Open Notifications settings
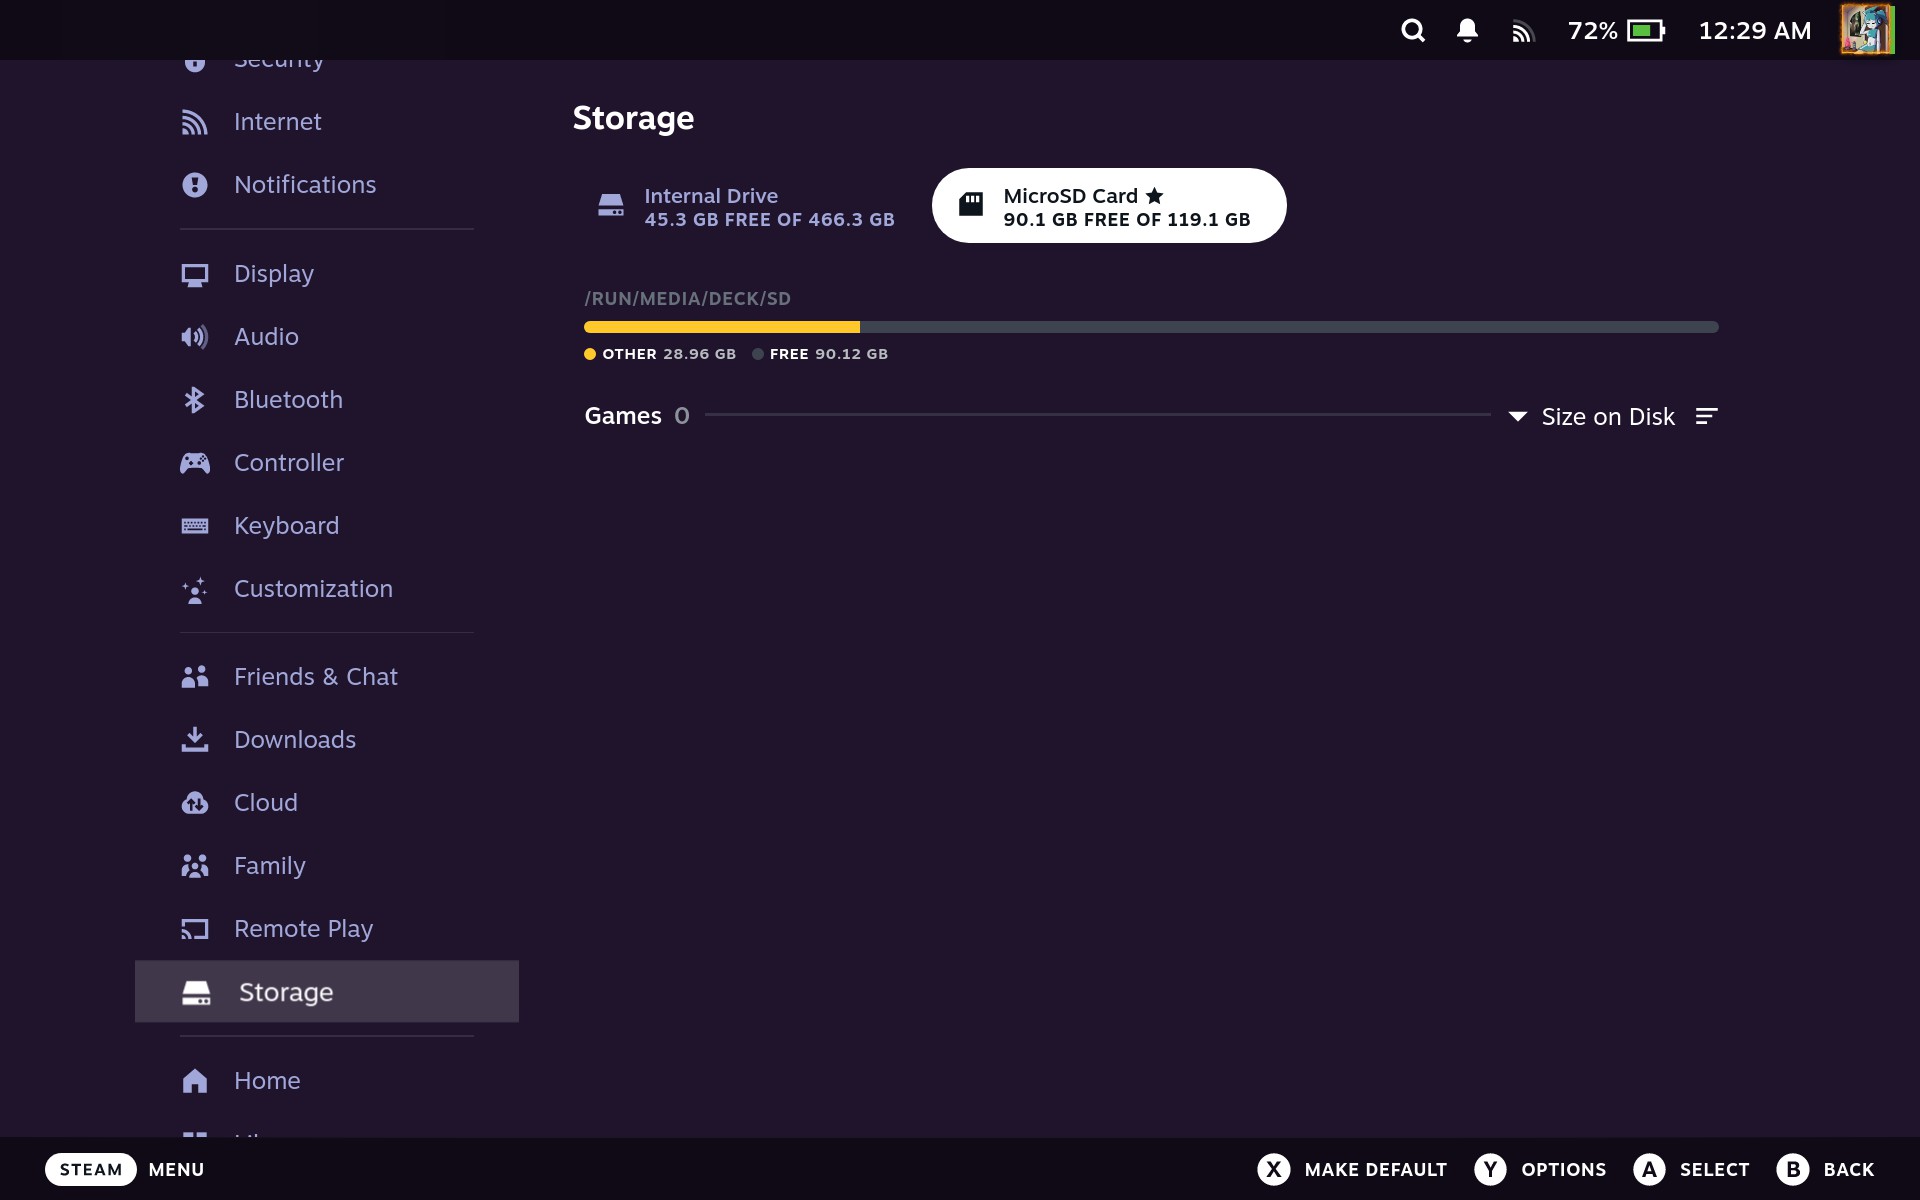The height and width of the screenshot is (1200, 1920). [327, 185]
